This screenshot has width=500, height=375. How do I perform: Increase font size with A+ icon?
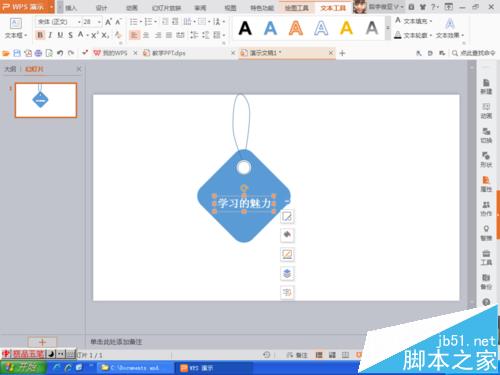[108, 22]
